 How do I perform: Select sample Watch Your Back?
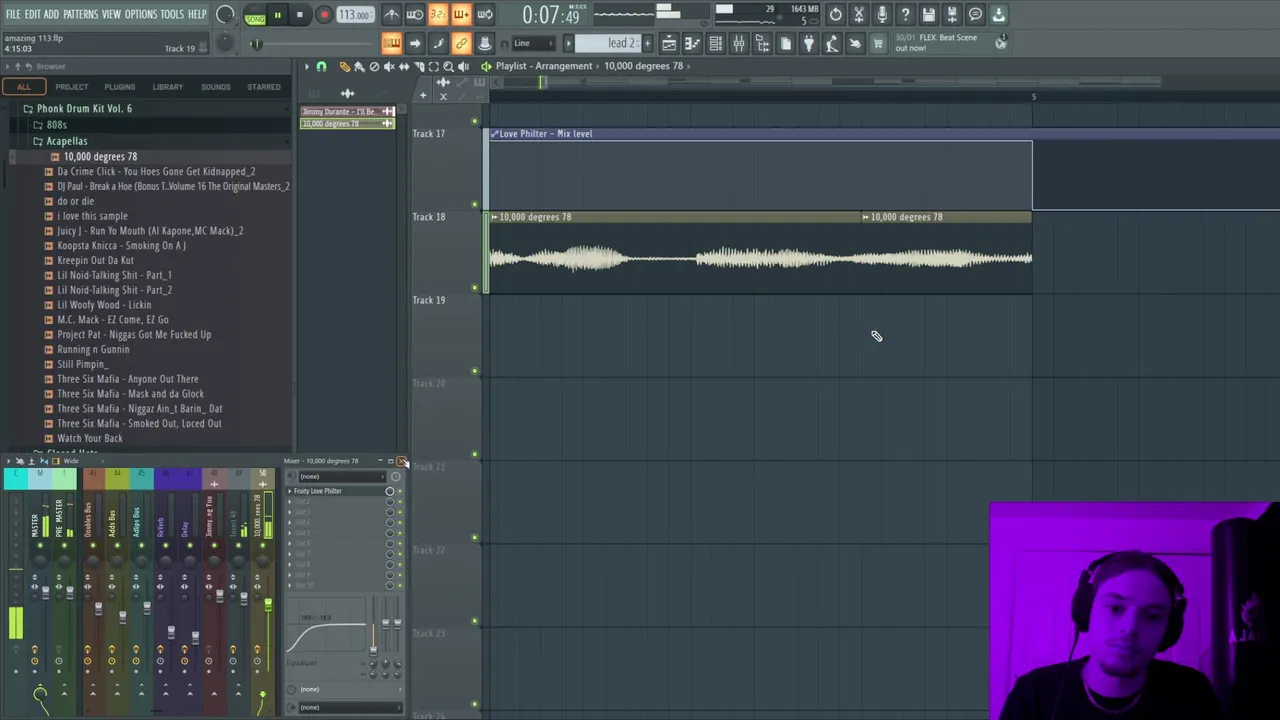90,438
